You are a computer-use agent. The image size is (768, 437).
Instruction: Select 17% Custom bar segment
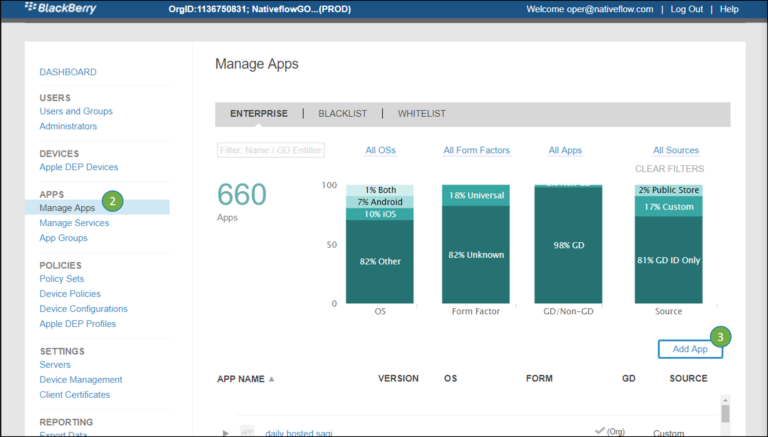click(x=669, y=207)
